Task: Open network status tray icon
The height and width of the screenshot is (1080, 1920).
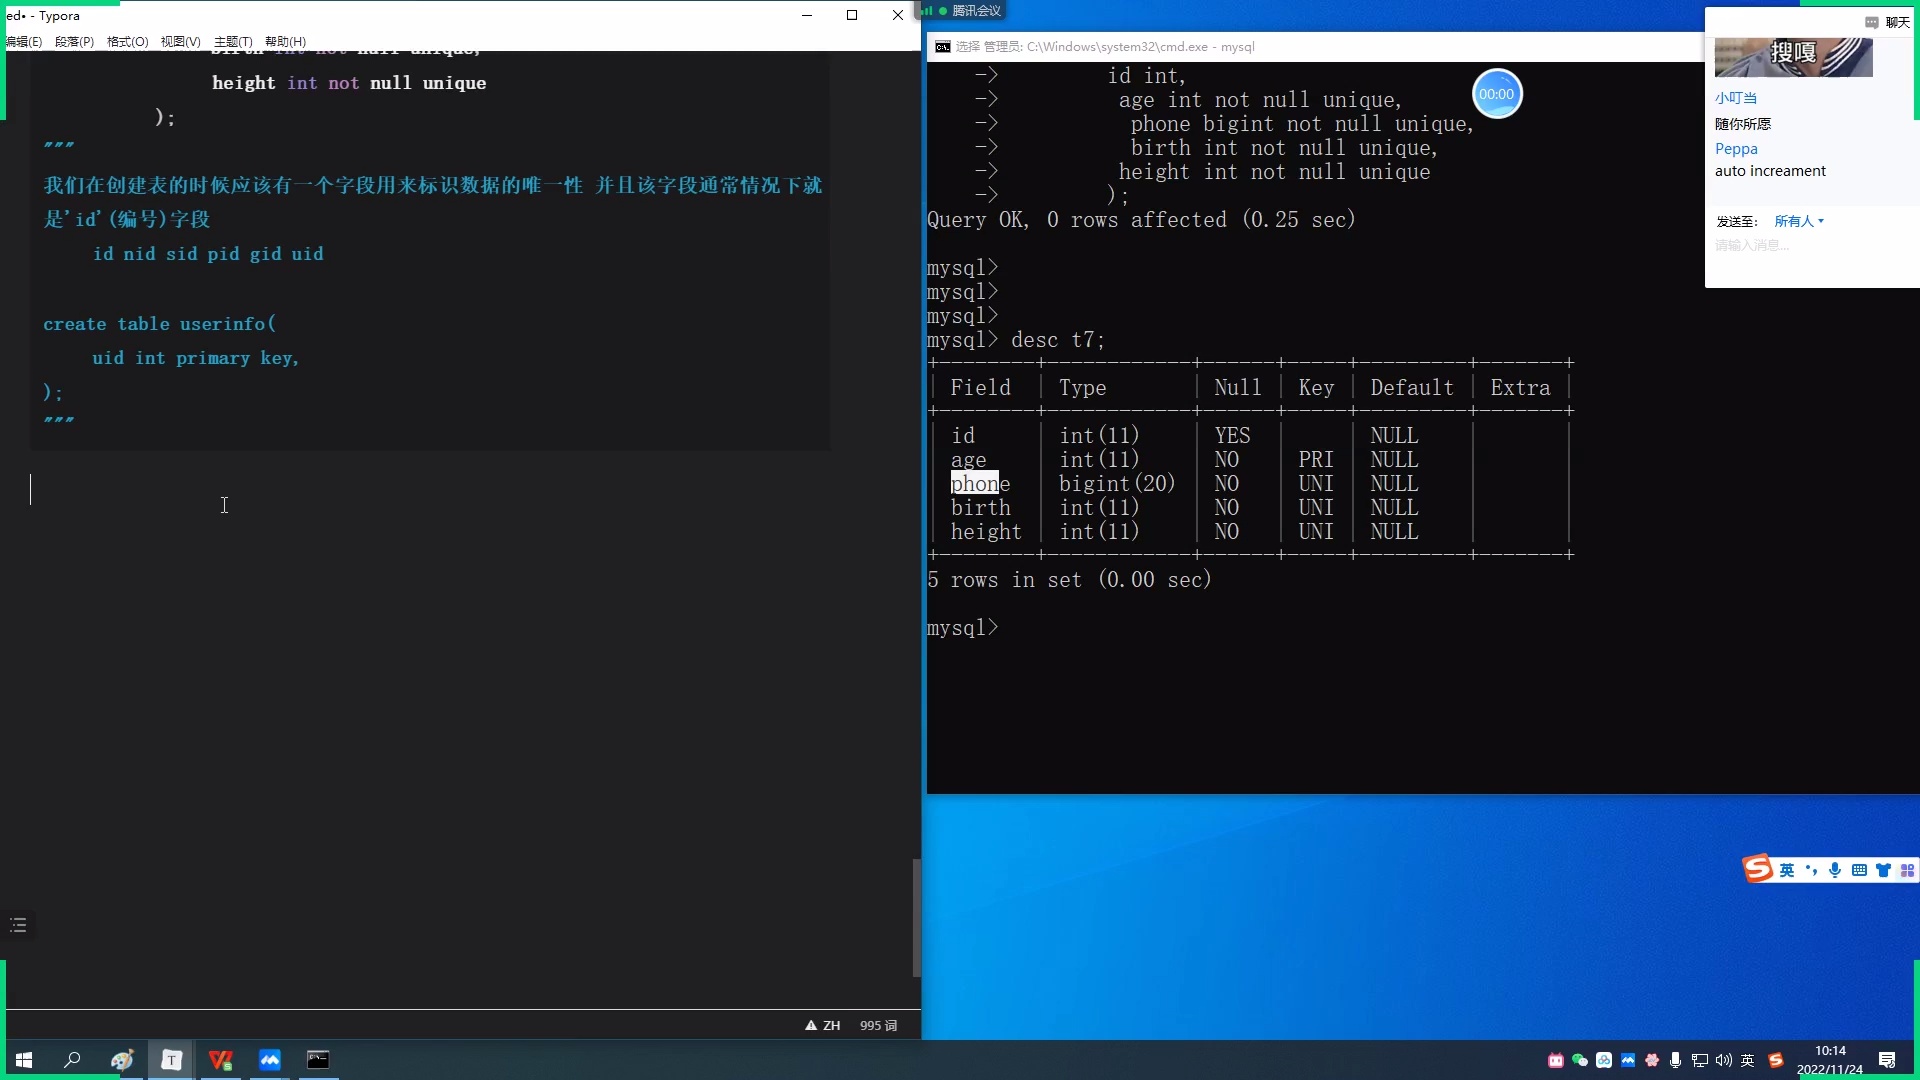Action: click(x=1700, y=1061)
